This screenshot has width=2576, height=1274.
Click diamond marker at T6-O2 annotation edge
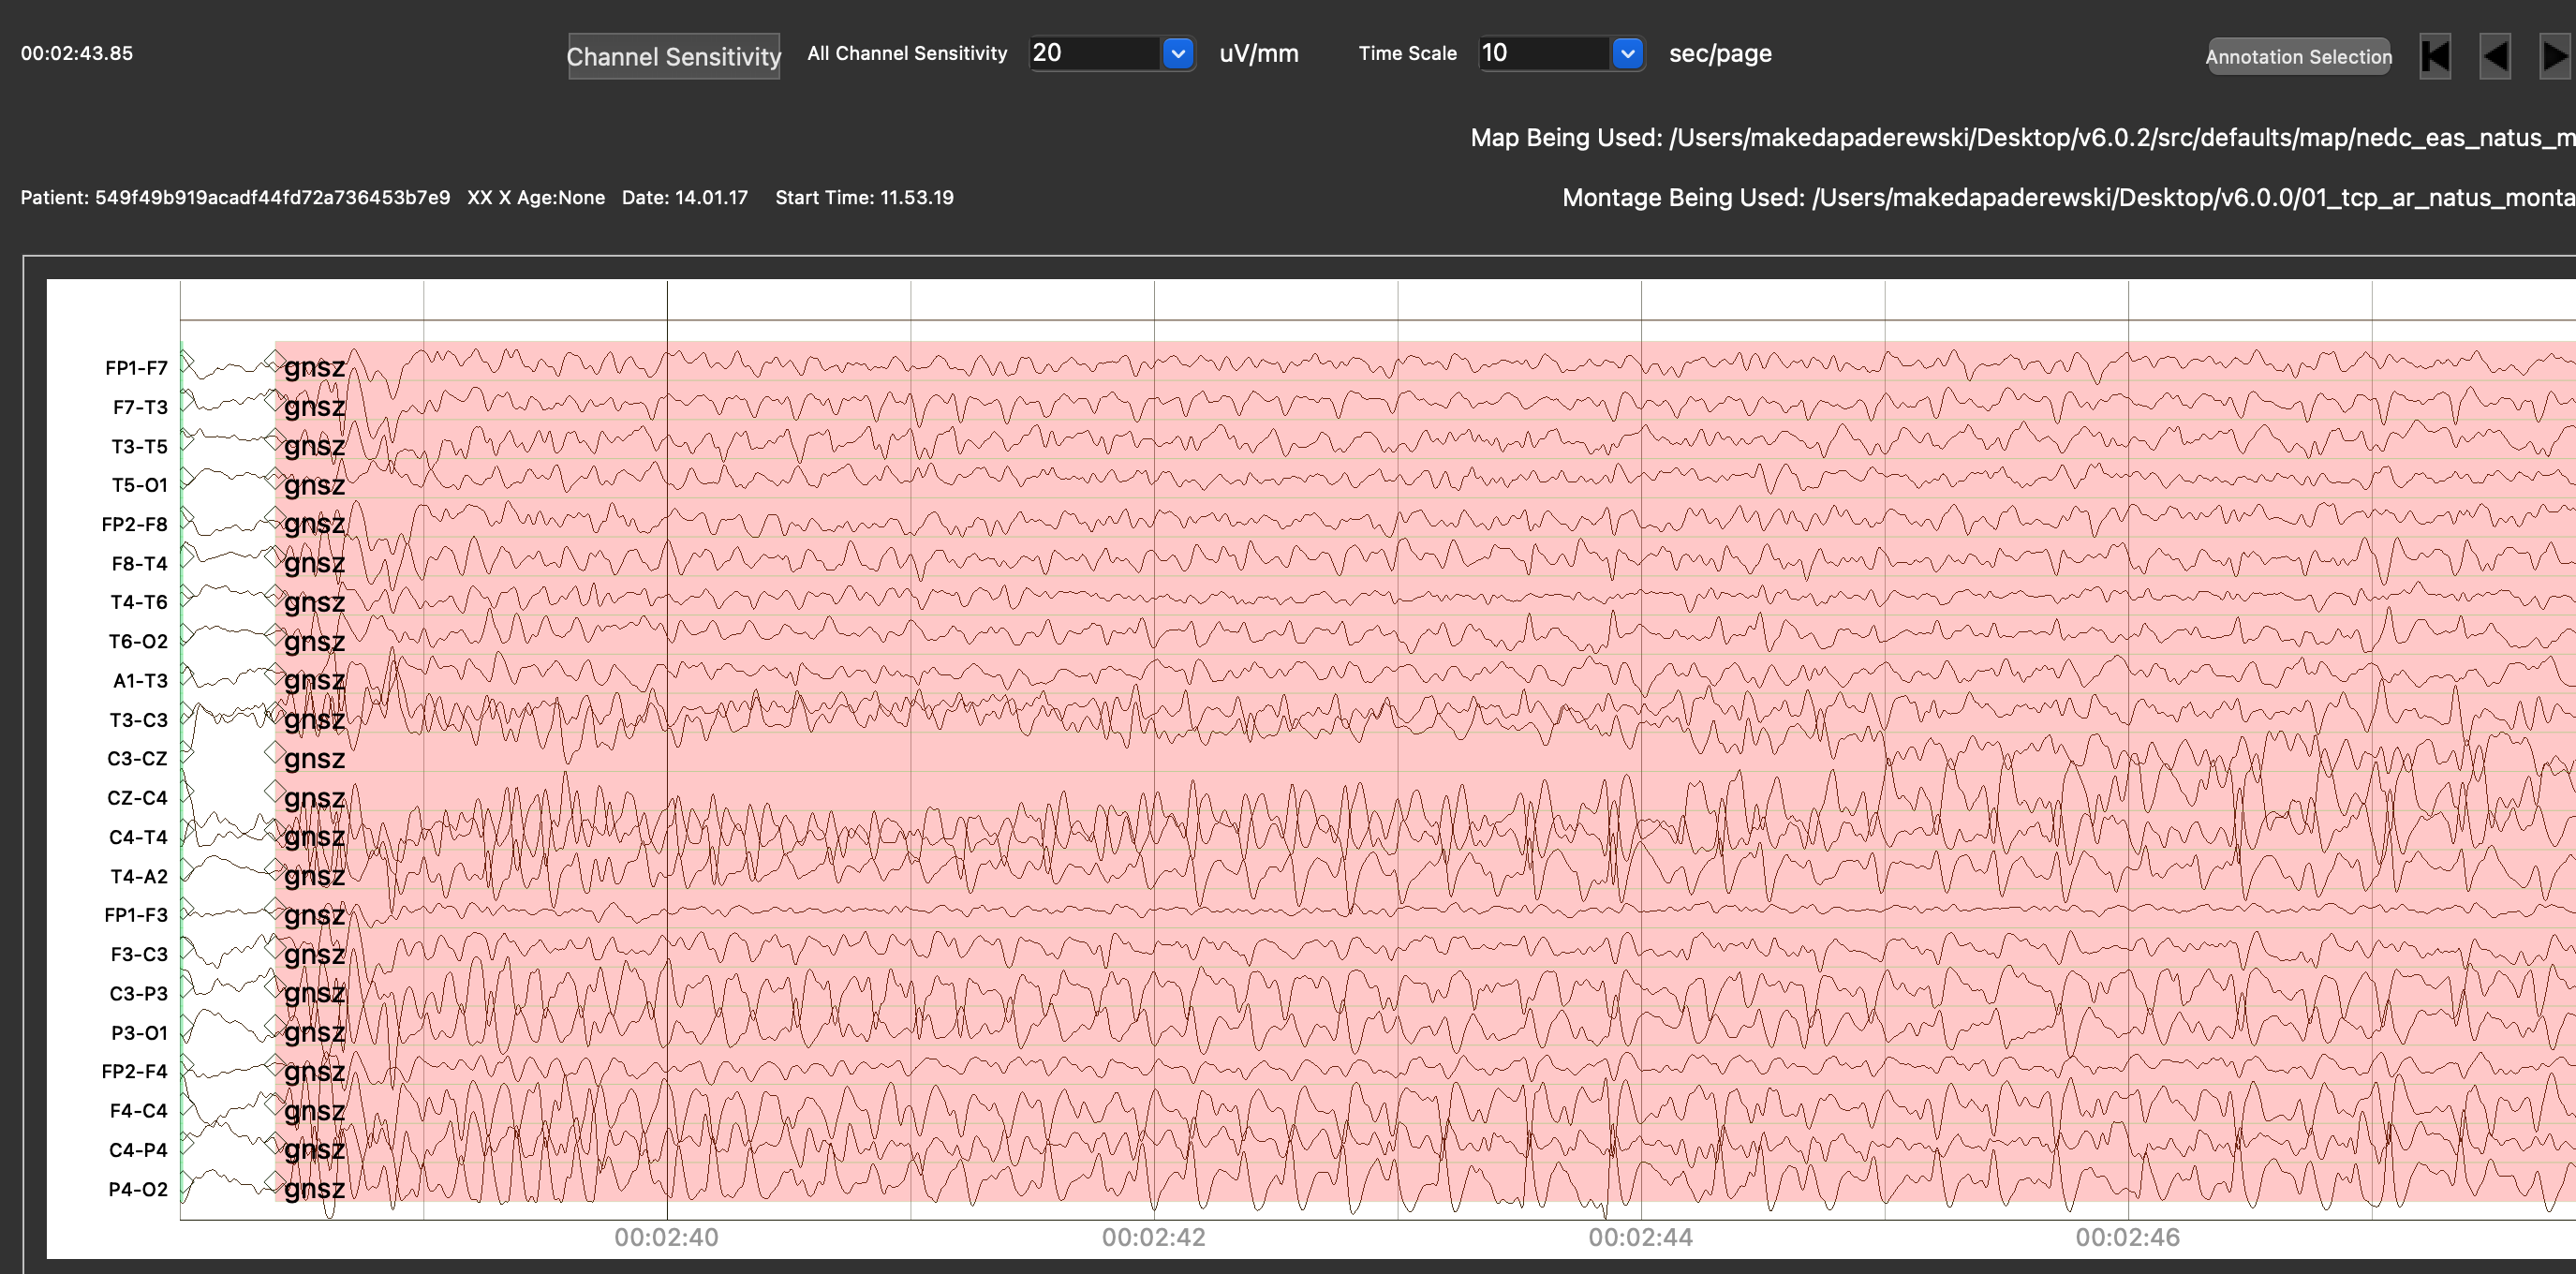pyautogui.click(x=274, y=635)
